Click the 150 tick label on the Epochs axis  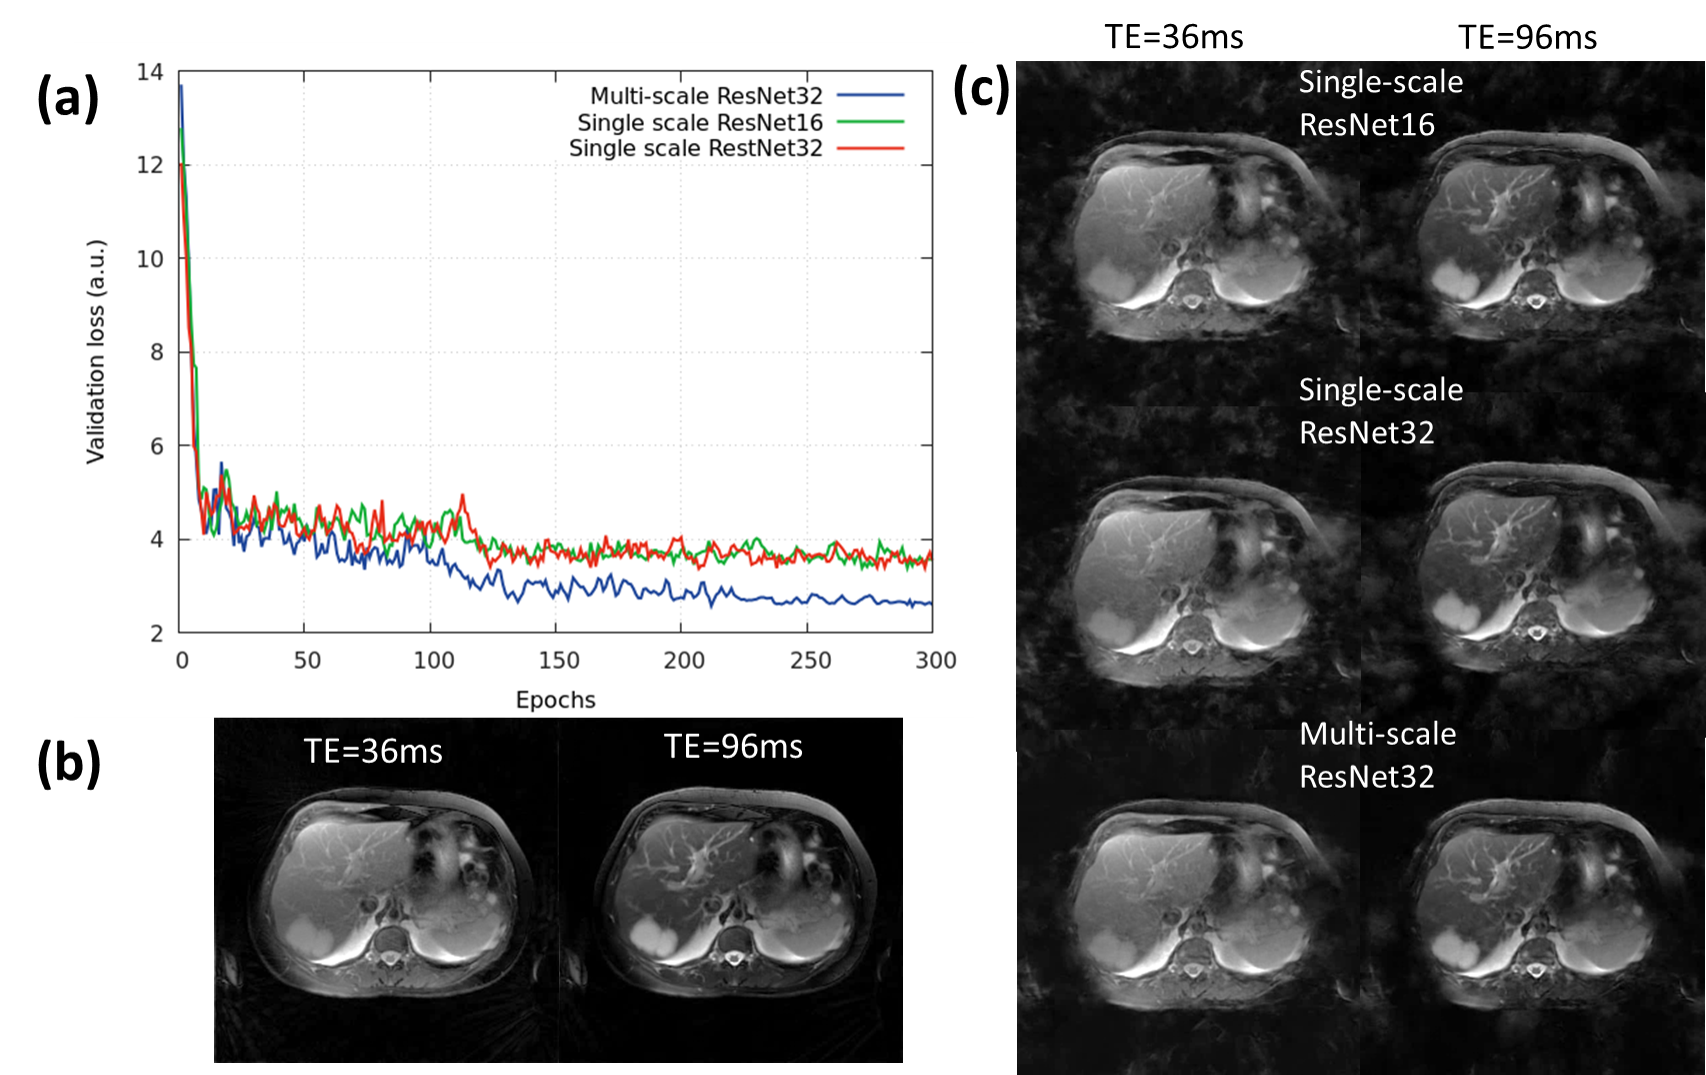[x=559, y=661]
